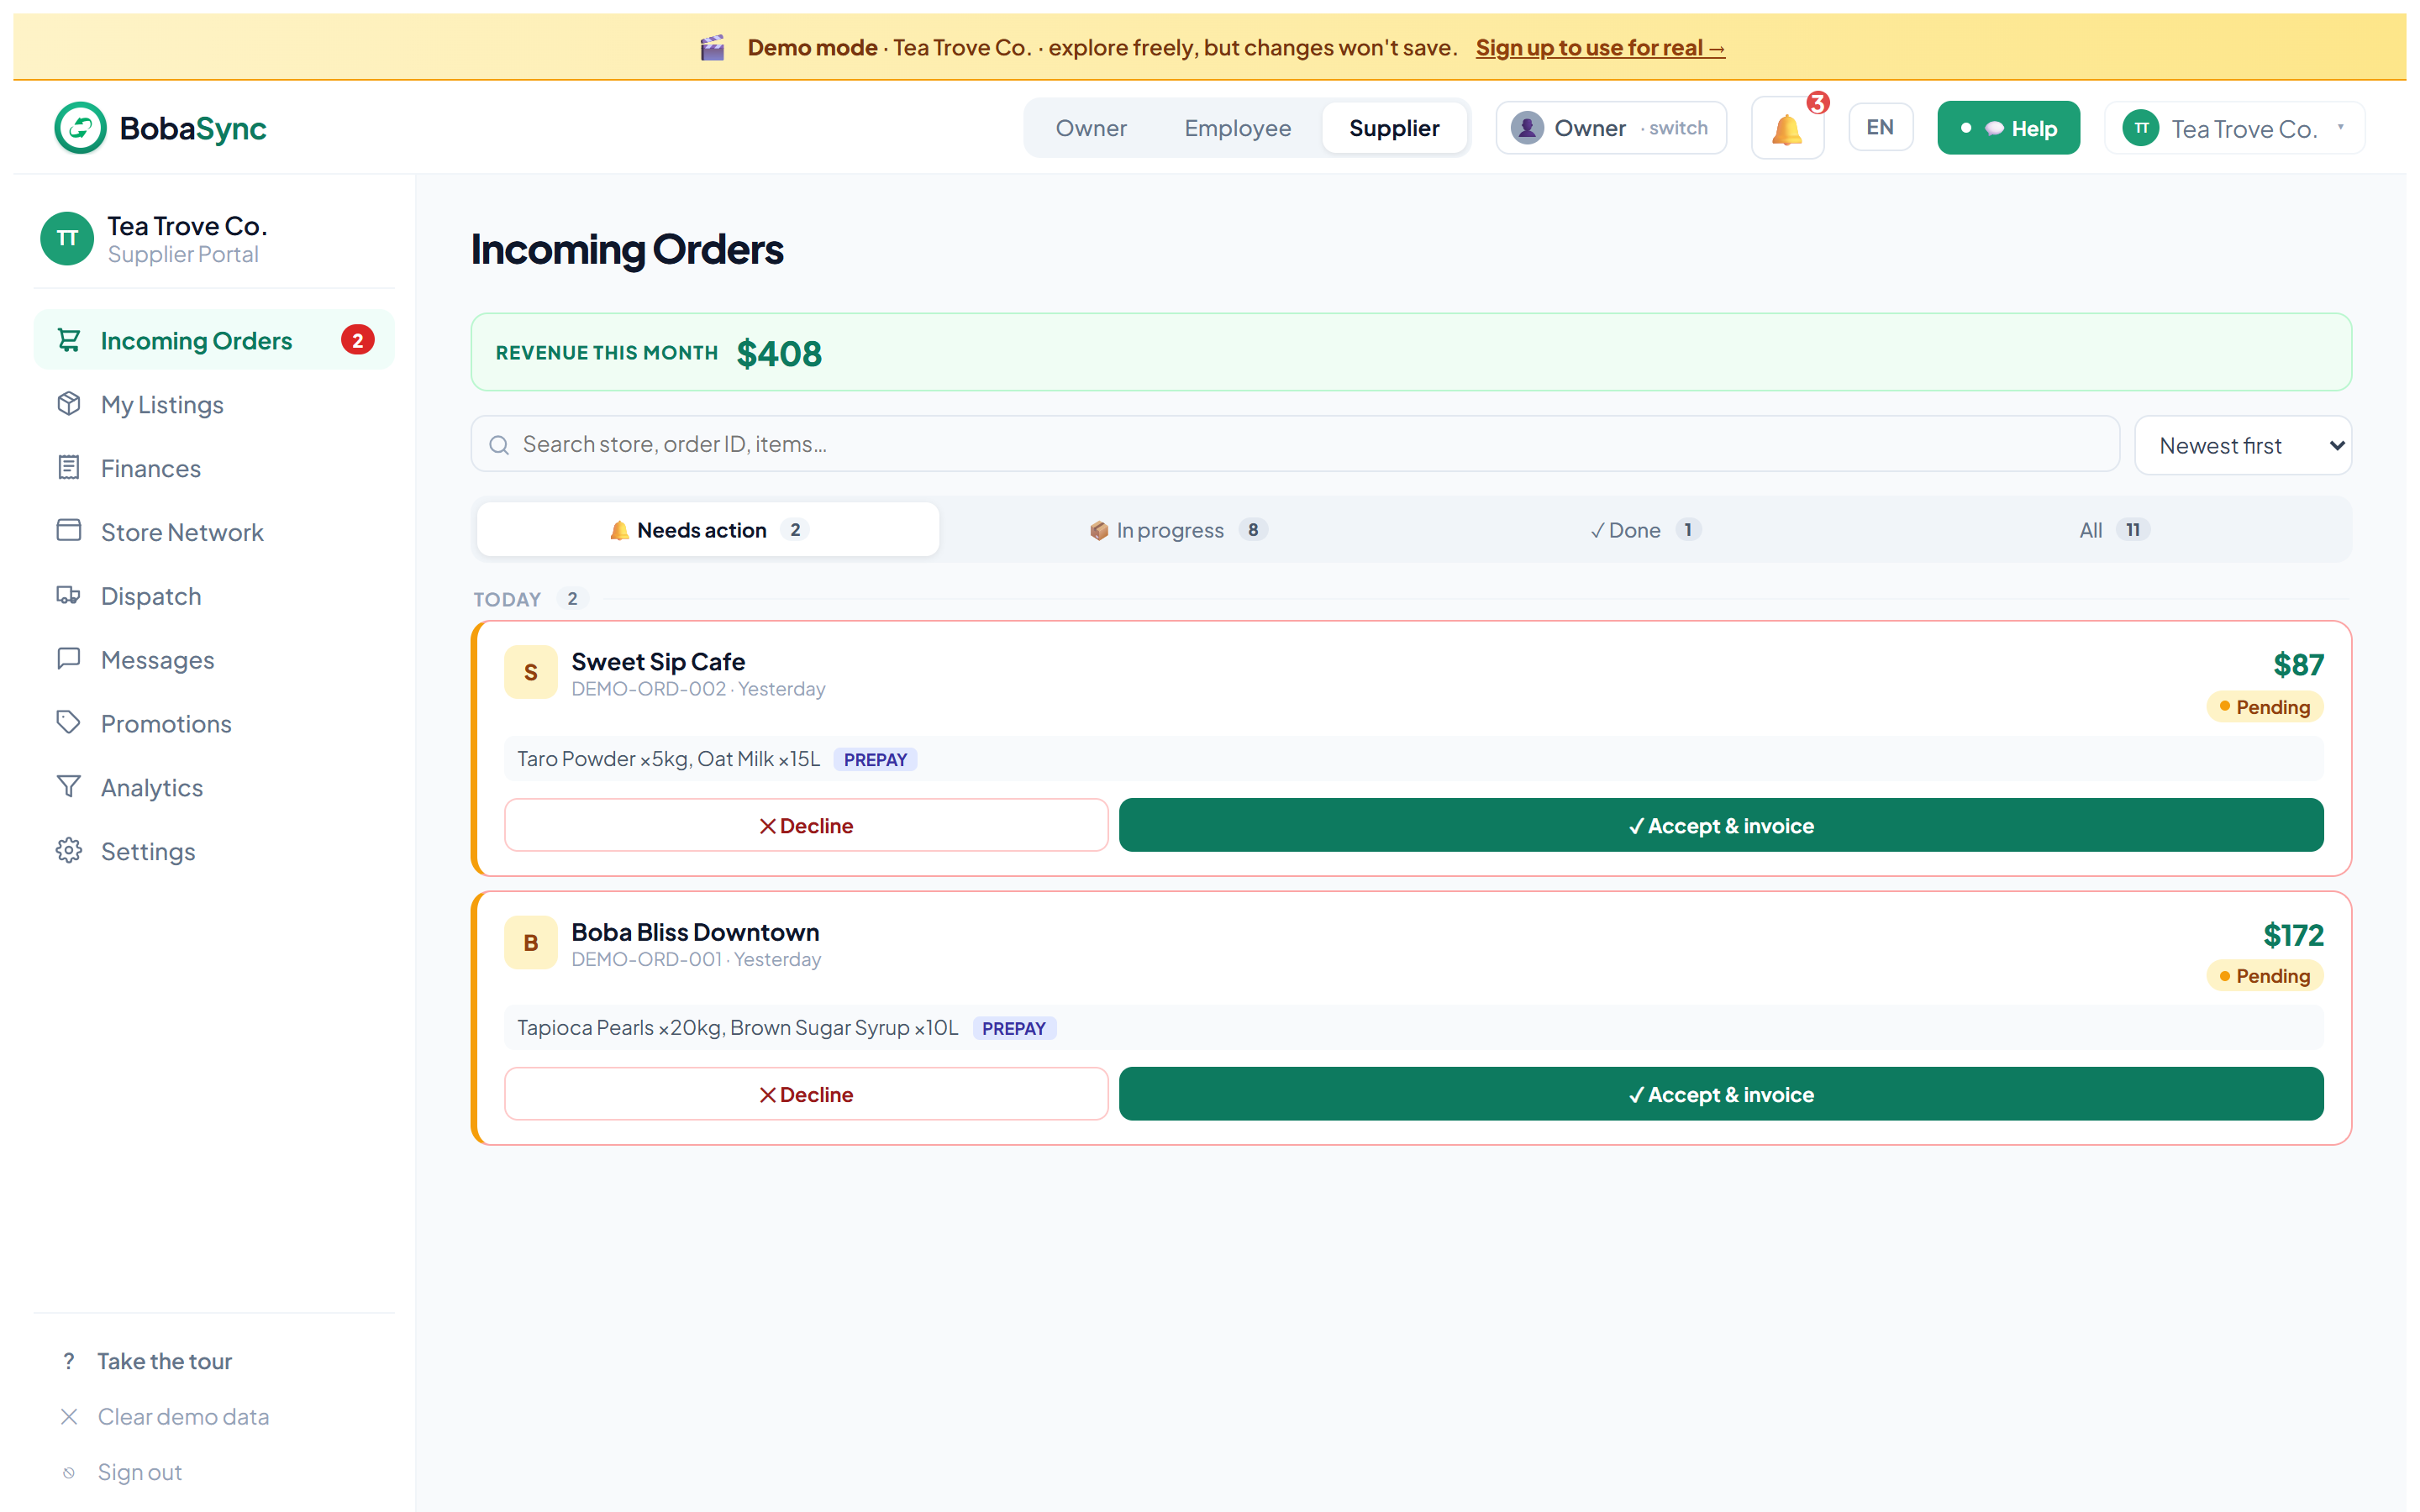Decline the Boba Bliss Downtown order
This screenshot has width=2420, height=1512.
click(x=806, y=1095)
